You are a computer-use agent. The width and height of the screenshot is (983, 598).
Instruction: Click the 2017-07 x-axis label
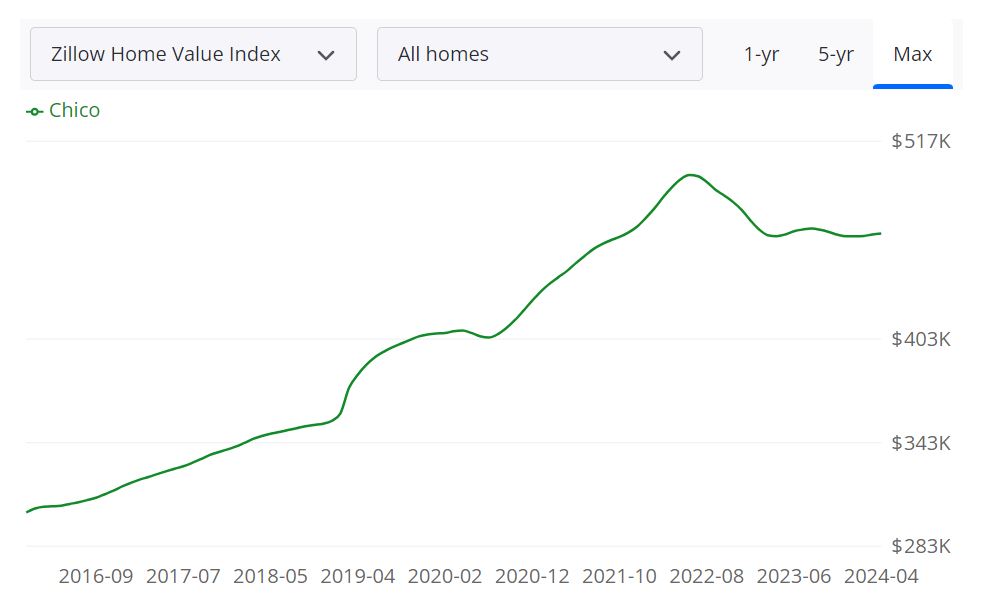(183, 576)
